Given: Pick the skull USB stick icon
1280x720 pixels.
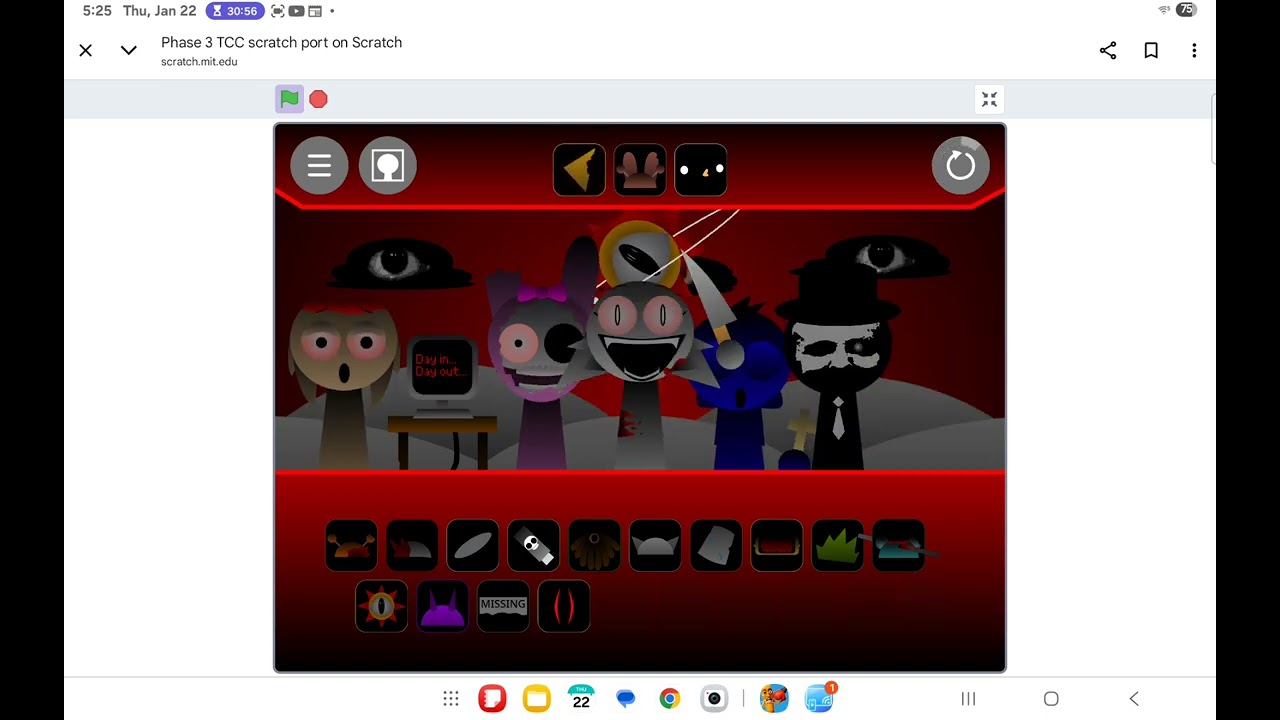Looking at the screenshot, I should [533, 546].
